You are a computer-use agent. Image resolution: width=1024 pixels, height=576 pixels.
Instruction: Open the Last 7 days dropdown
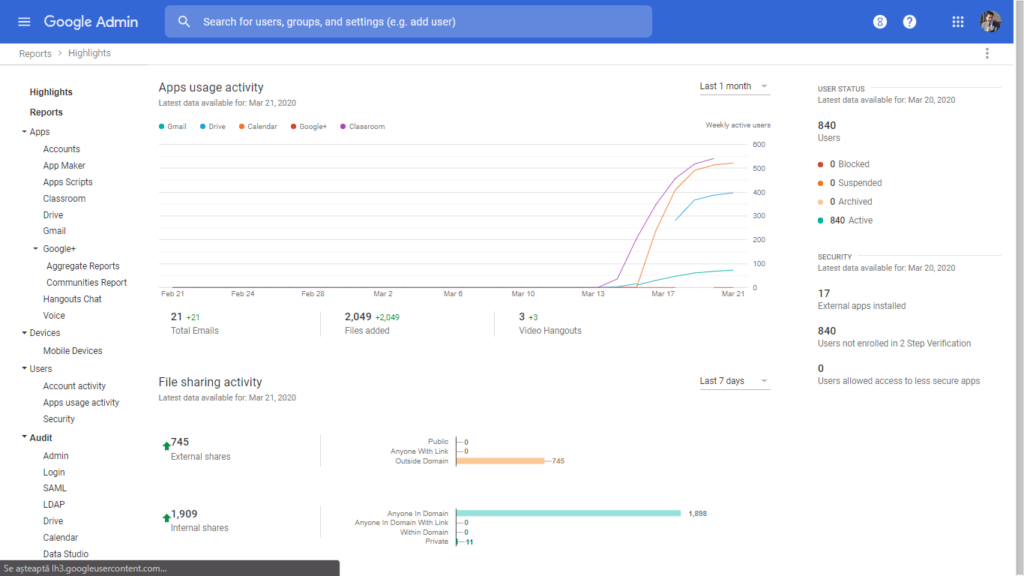(734, 381)
